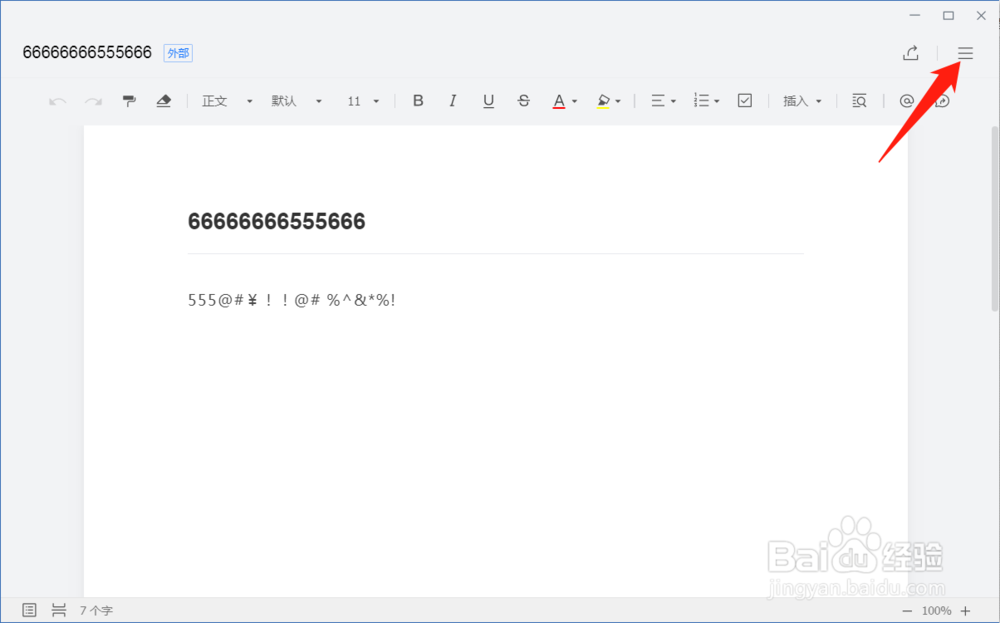
Task: Expand the alignment options arrow
Action: 673,101
